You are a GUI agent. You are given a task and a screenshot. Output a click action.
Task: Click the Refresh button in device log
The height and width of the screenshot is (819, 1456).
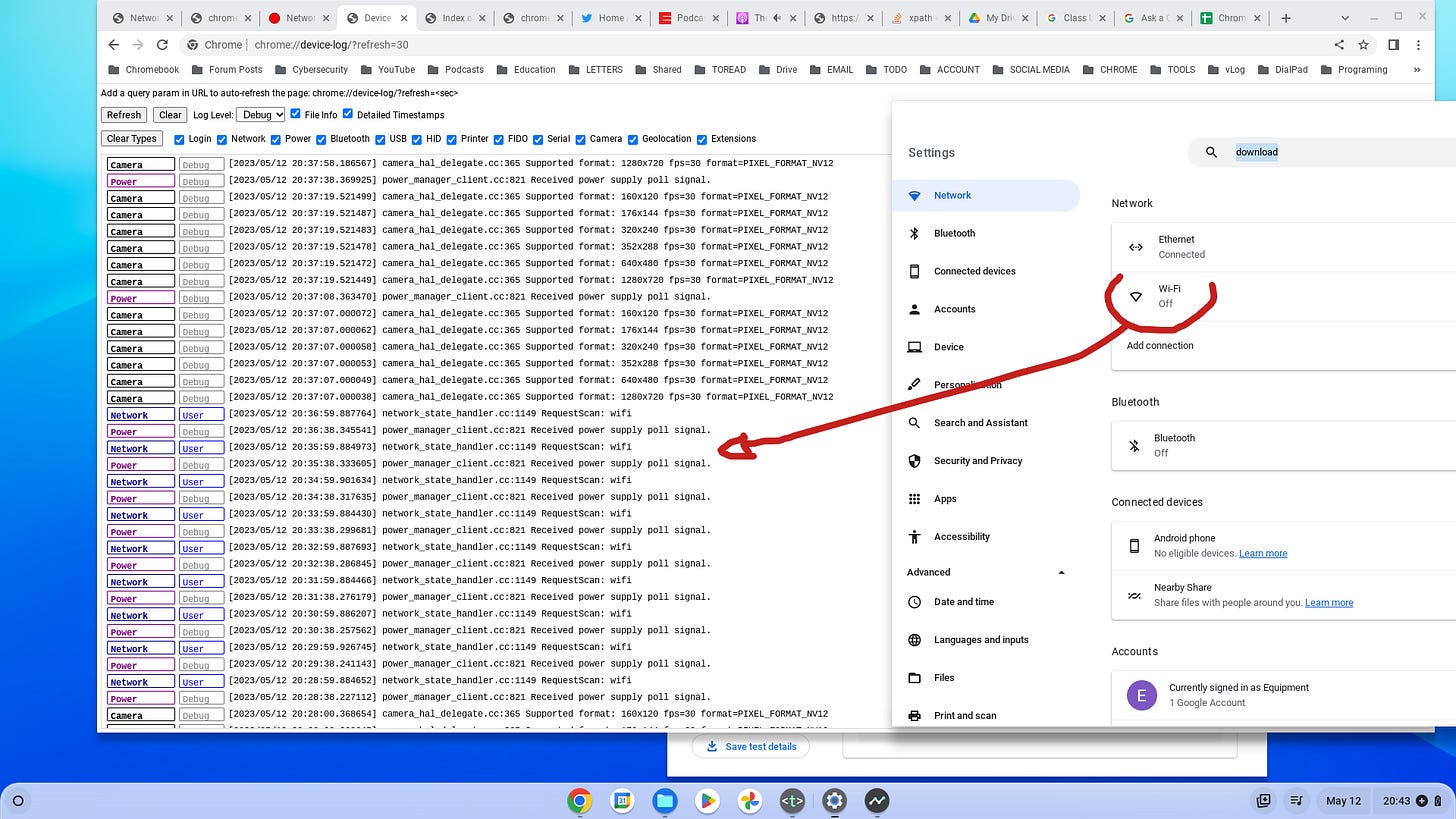click(124, 115)
